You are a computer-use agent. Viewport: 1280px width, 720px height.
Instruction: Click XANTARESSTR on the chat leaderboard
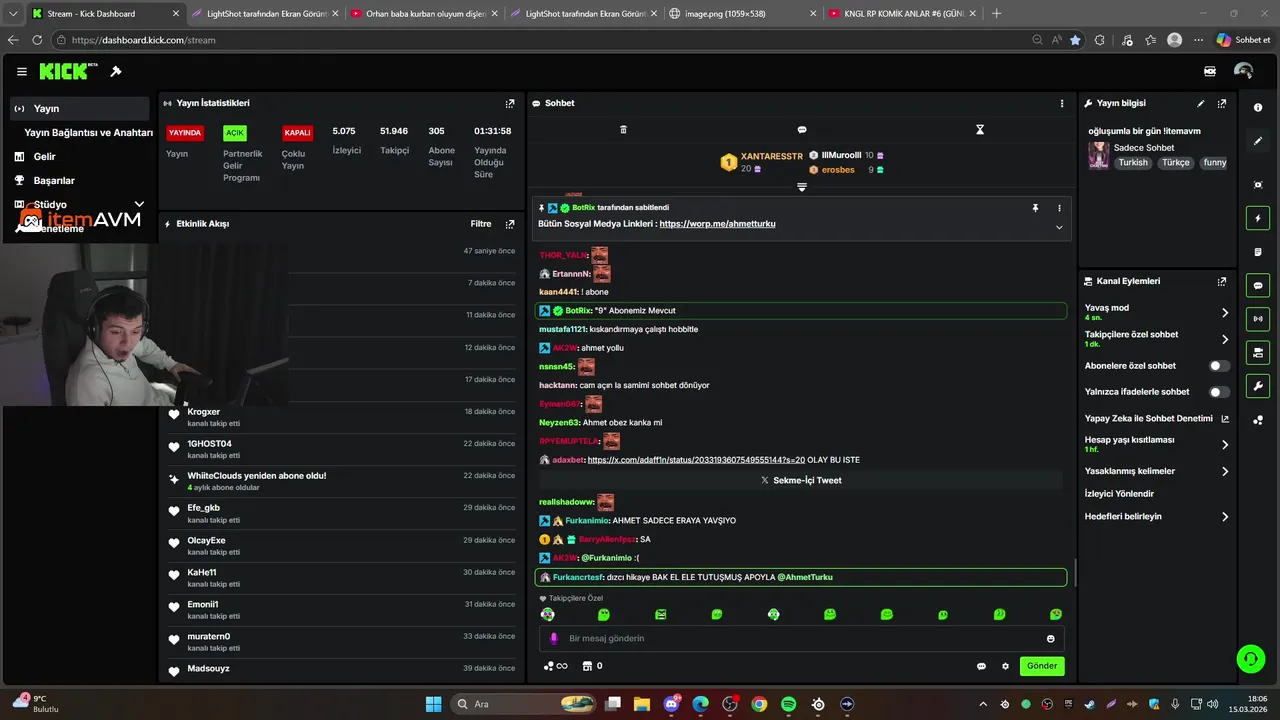pyautogui.click(x=771, y=156)
